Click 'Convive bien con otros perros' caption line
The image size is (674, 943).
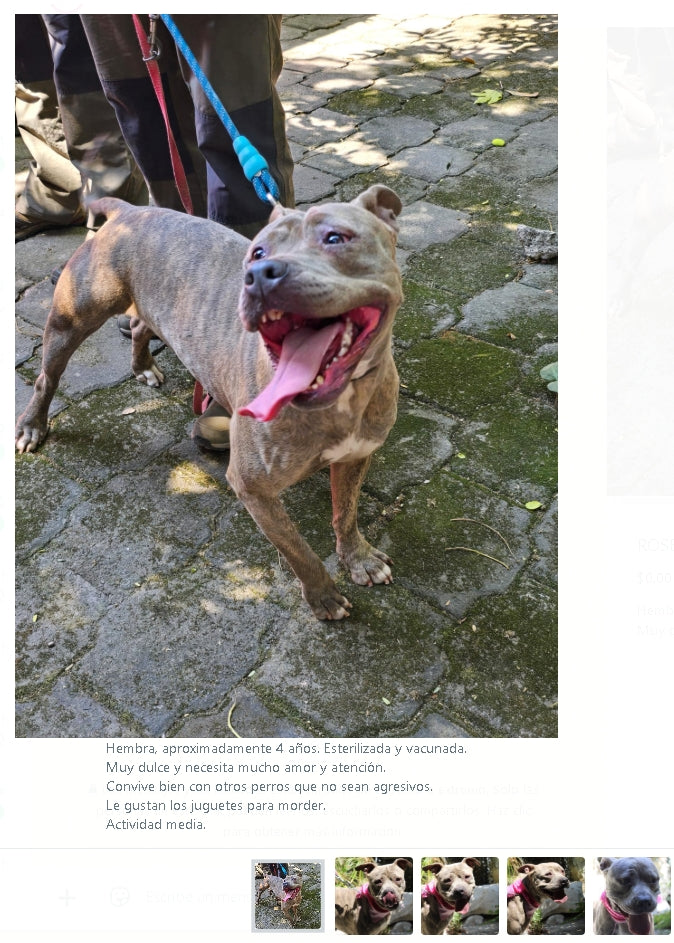coord(269,787)
